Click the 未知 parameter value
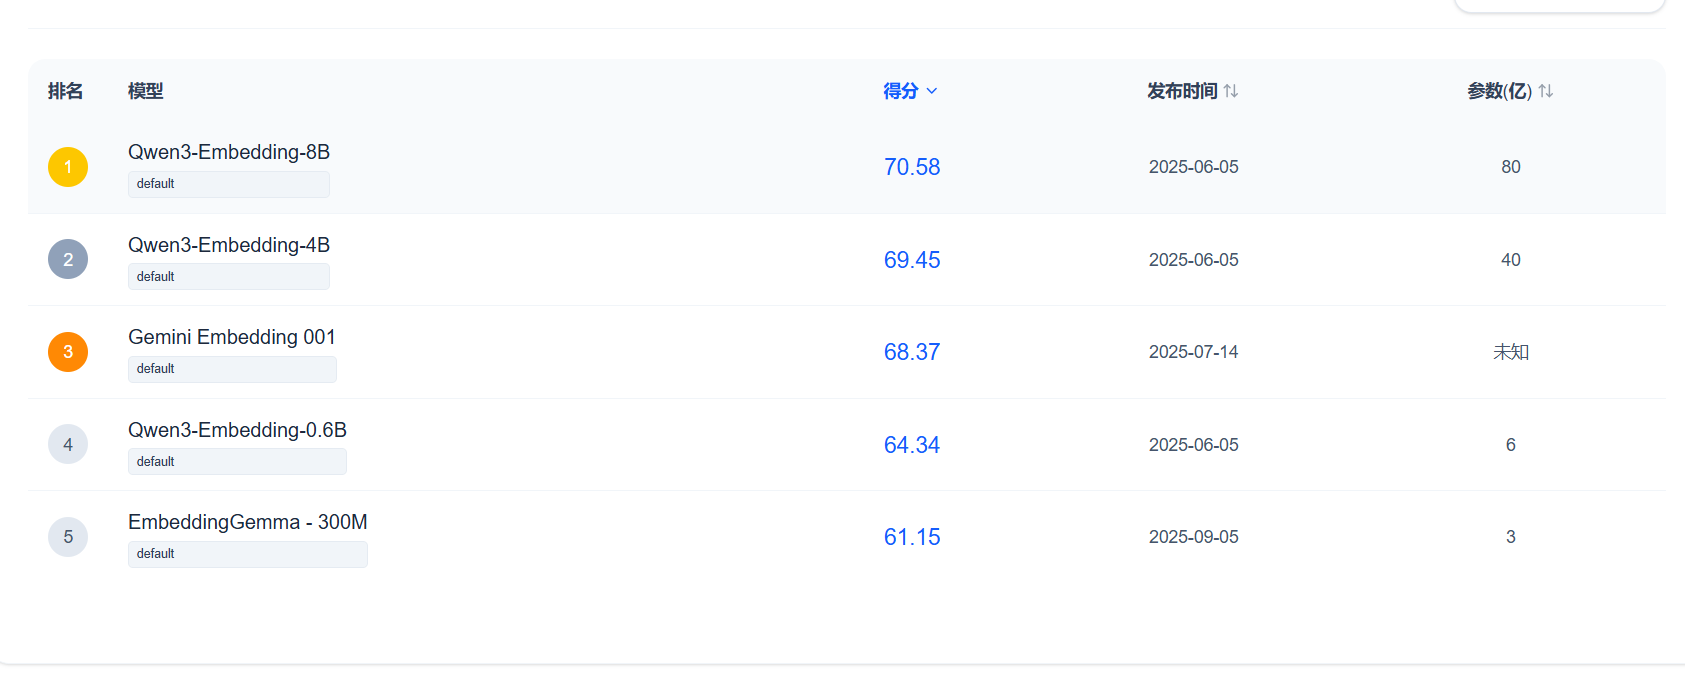 click(1511, 352)
